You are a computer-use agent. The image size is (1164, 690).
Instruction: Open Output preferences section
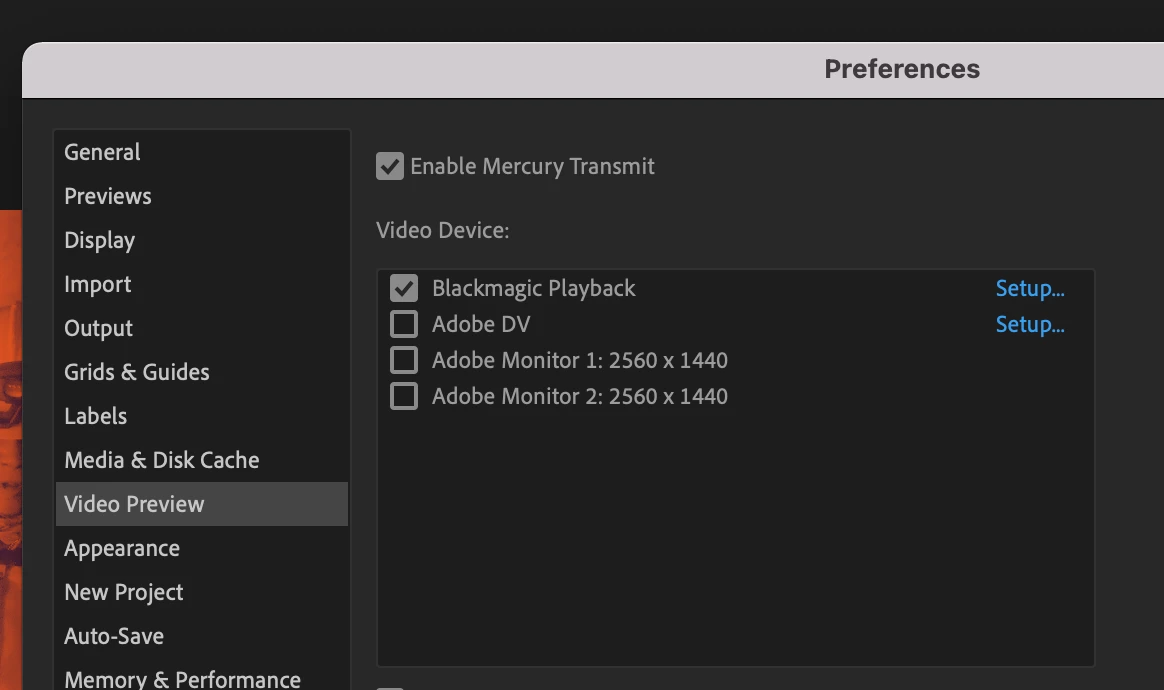(99, 328)
